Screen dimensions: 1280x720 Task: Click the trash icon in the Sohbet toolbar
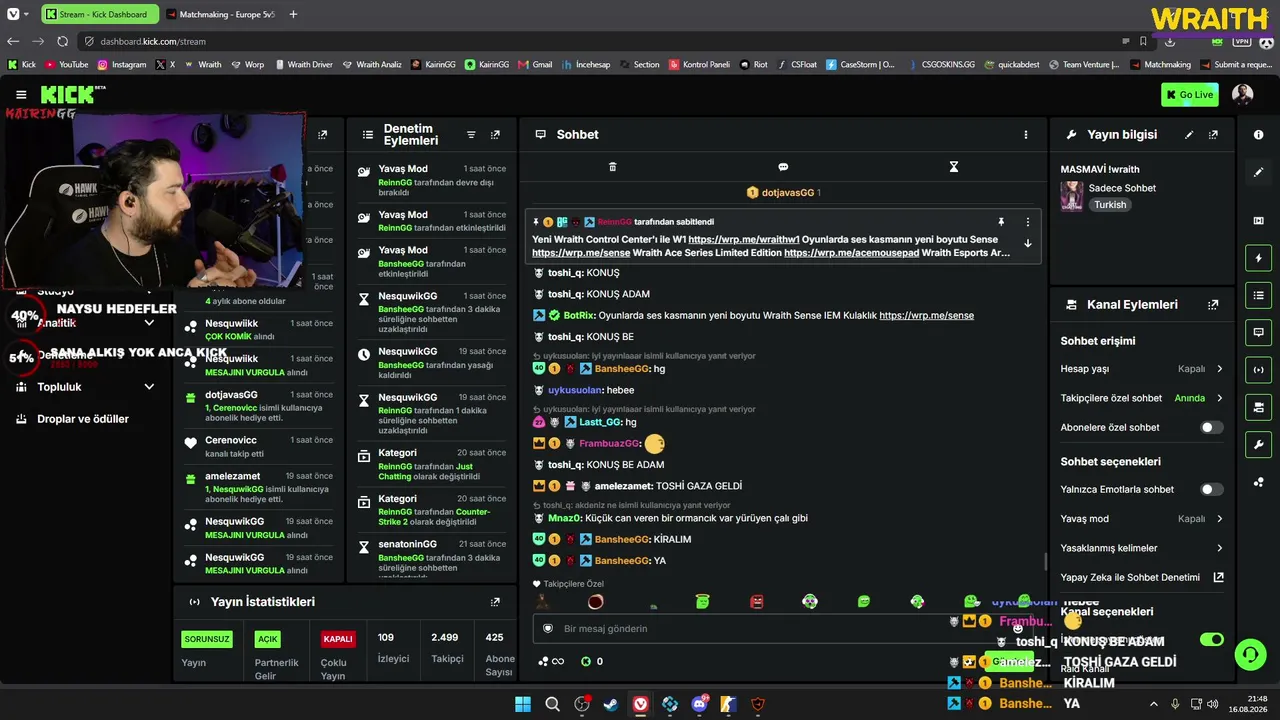tap(613, 167)
